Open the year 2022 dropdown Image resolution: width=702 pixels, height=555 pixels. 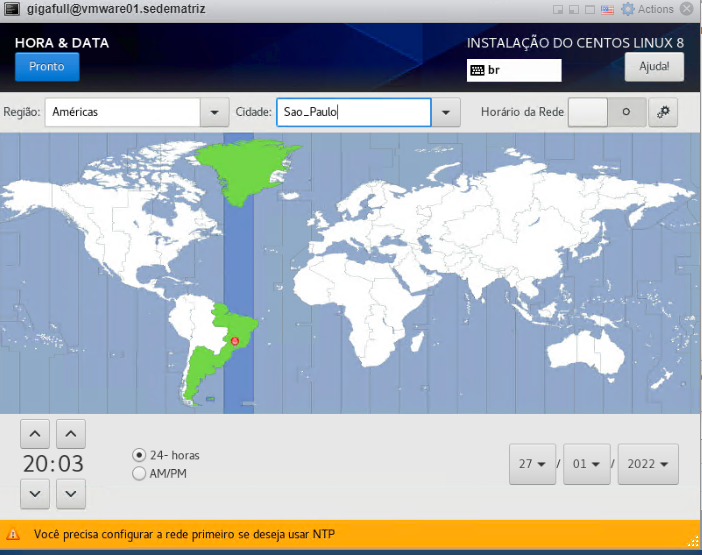648,464
